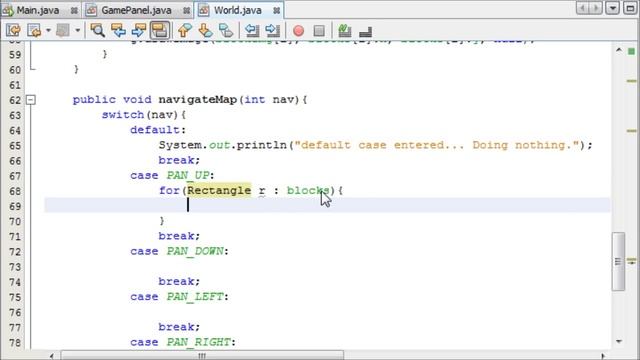Switch to GamePanel.java tab
640x360 pixels.
pyautogui.click(x=137, y=10)
